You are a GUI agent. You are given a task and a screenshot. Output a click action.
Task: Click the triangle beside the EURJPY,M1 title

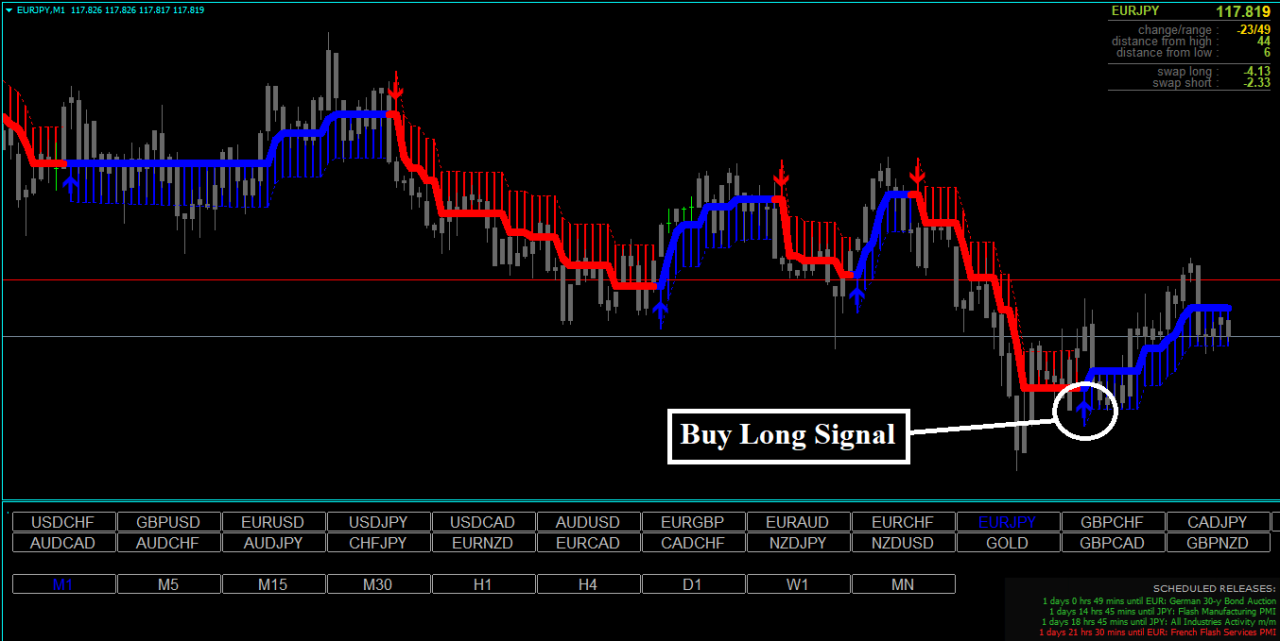click(x=9, y=9)
